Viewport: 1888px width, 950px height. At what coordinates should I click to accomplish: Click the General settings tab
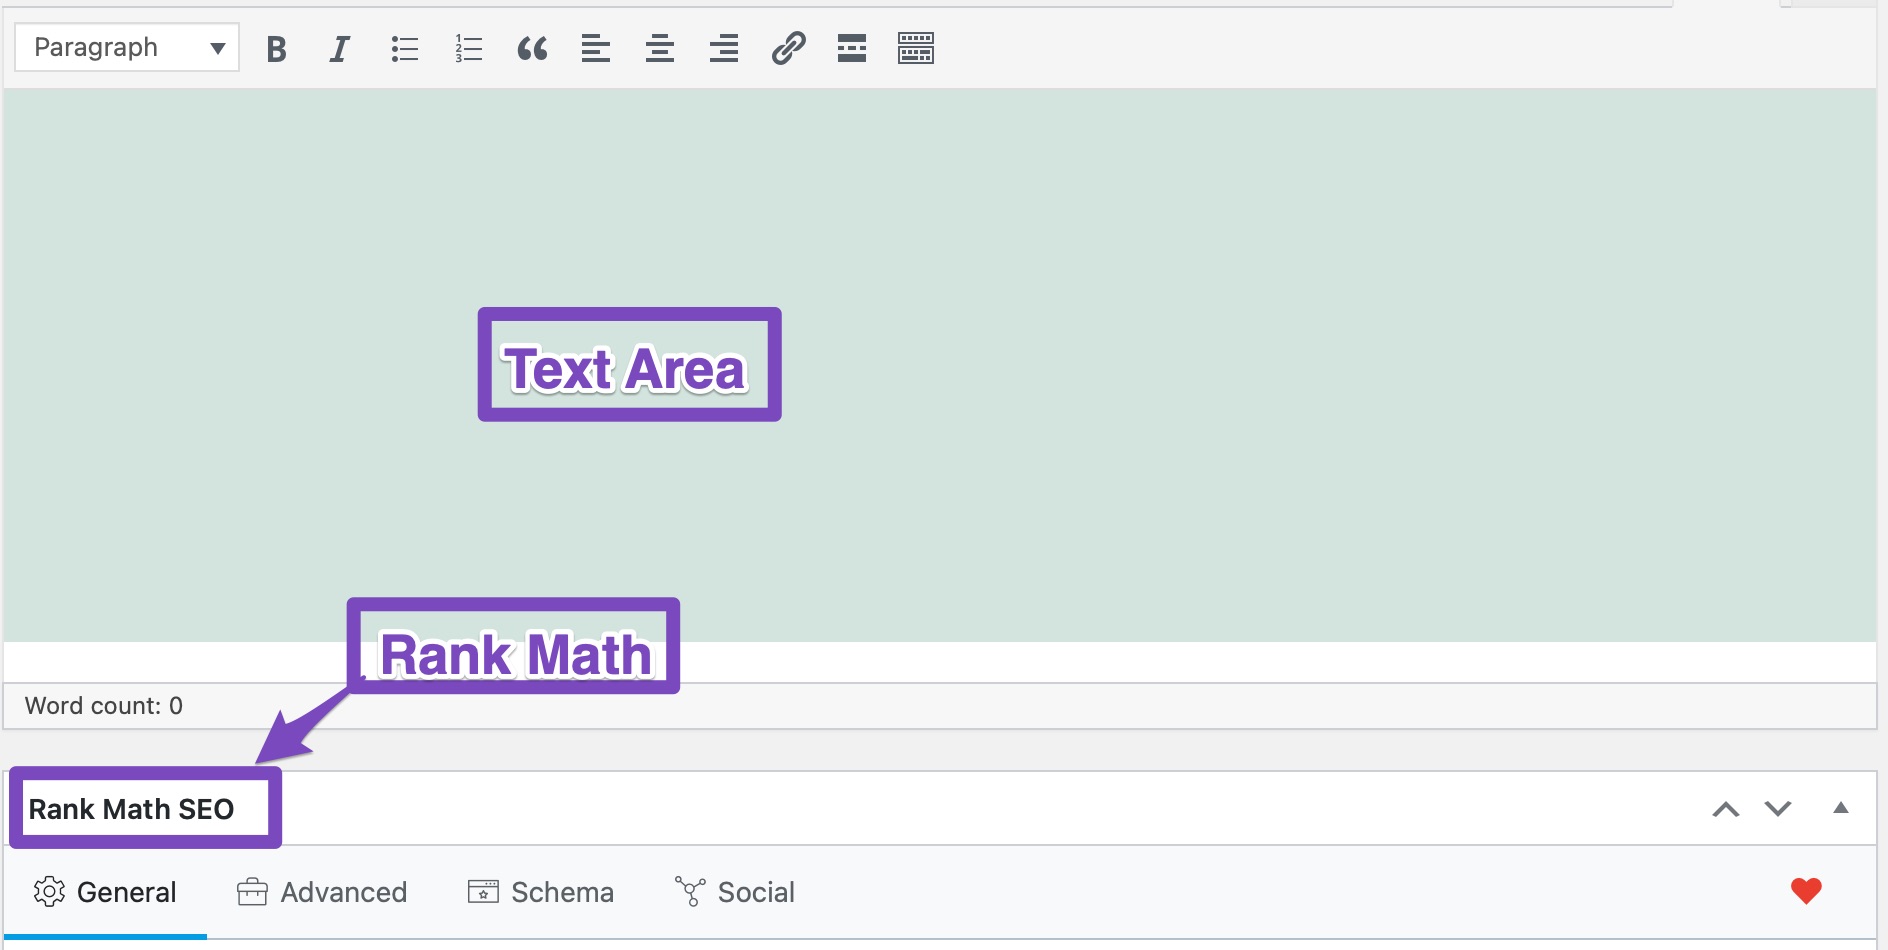[x=105, y=892]
